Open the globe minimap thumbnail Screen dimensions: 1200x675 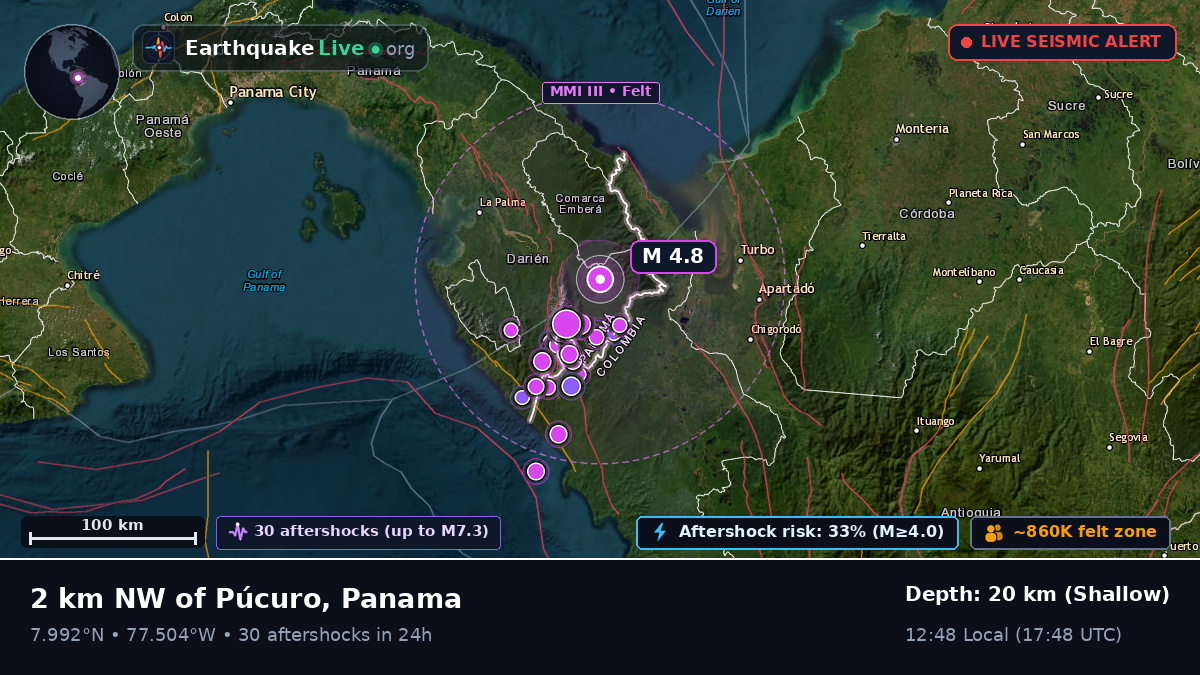(72, 72)
